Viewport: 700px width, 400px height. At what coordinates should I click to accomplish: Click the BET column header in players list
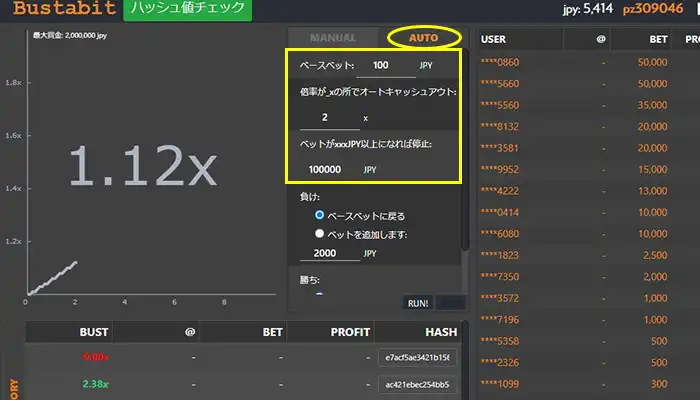pos(658,39)
